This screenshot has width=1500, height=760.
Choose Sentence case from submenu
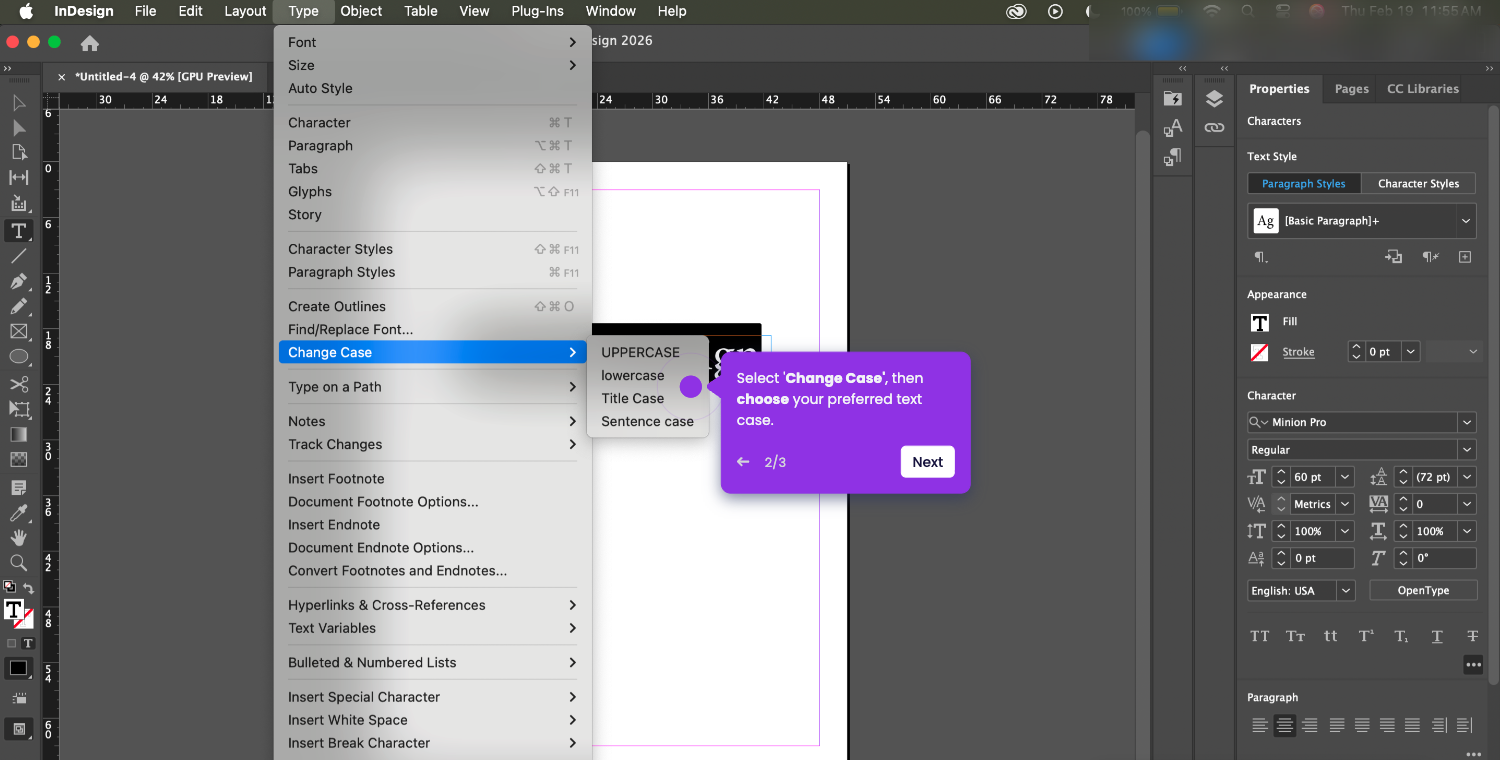(x=648, y=421)
